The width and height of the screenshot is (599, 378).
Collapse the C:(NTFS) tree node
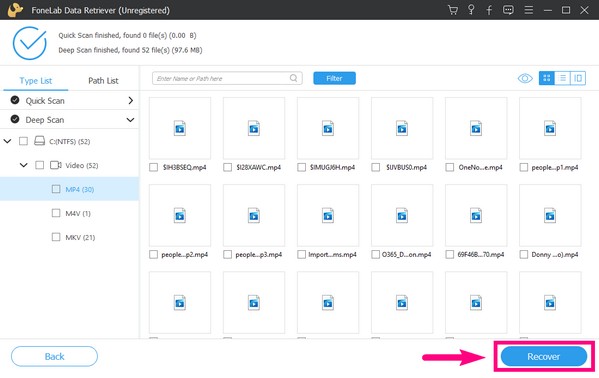(x=7, y=141)
